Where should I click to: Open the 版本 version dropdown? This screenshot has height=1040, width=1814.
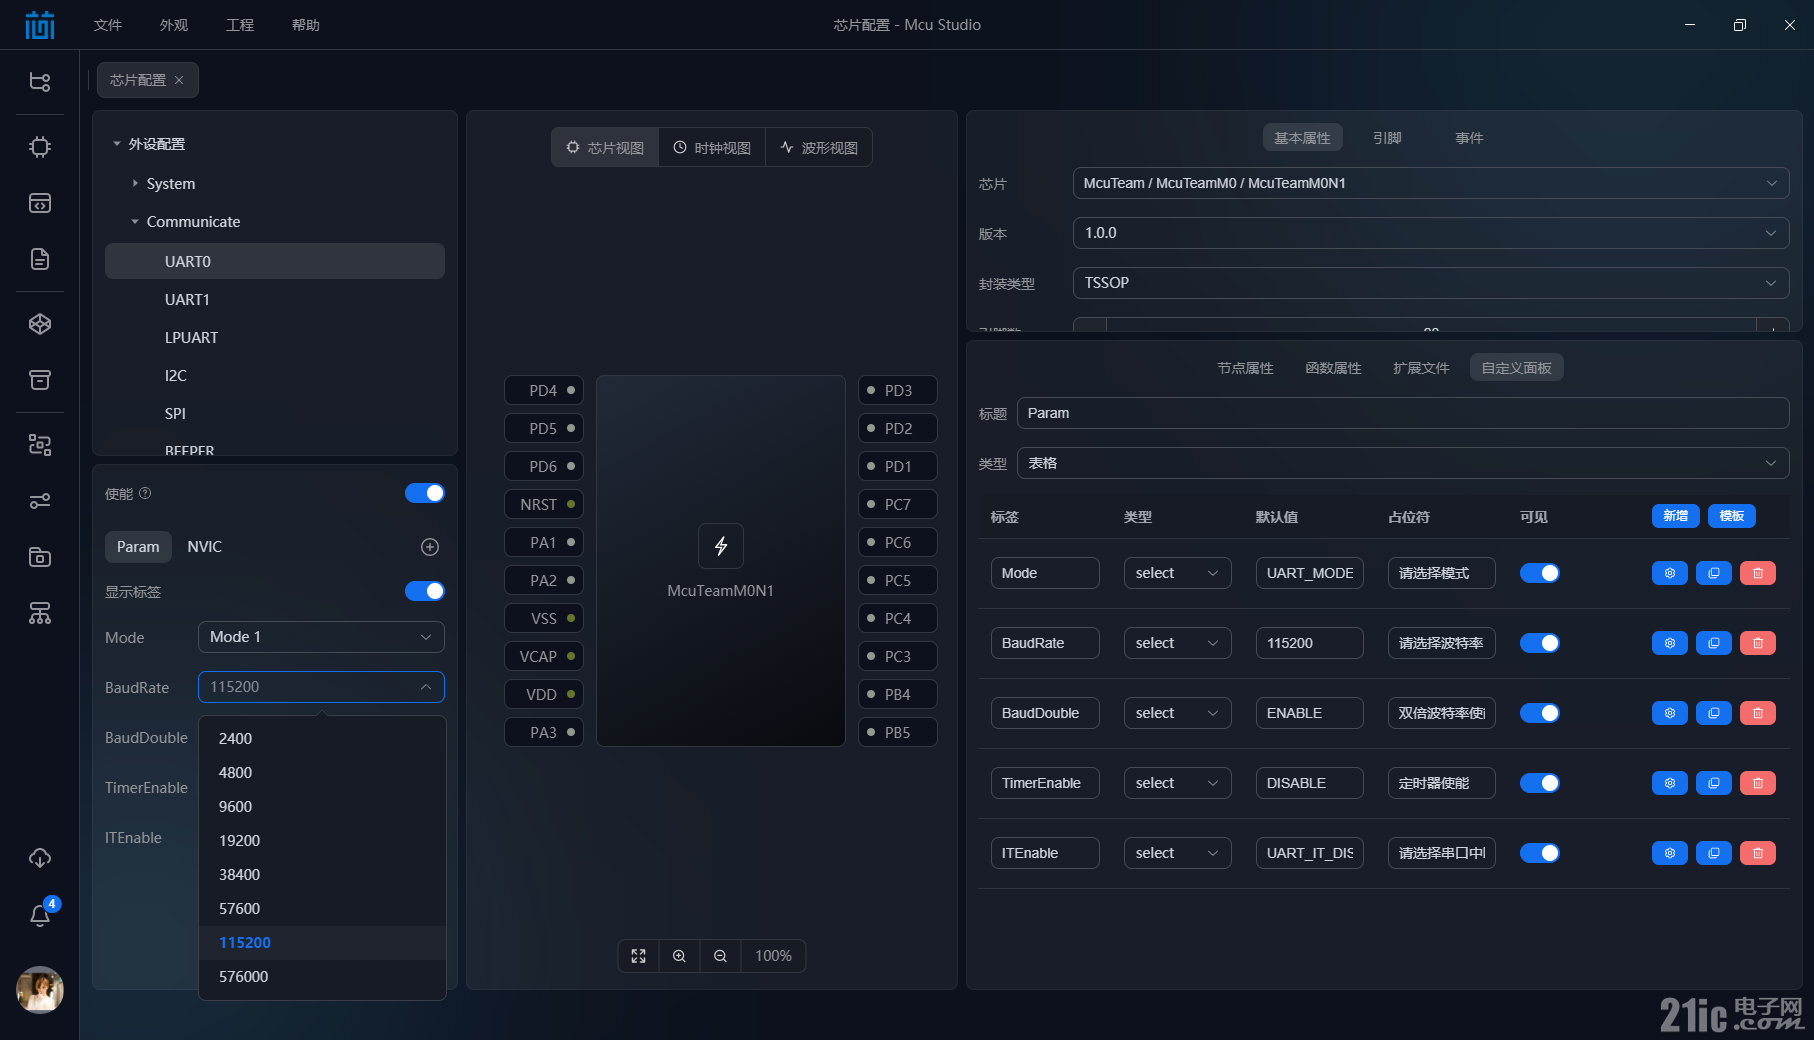(1430, 233)
